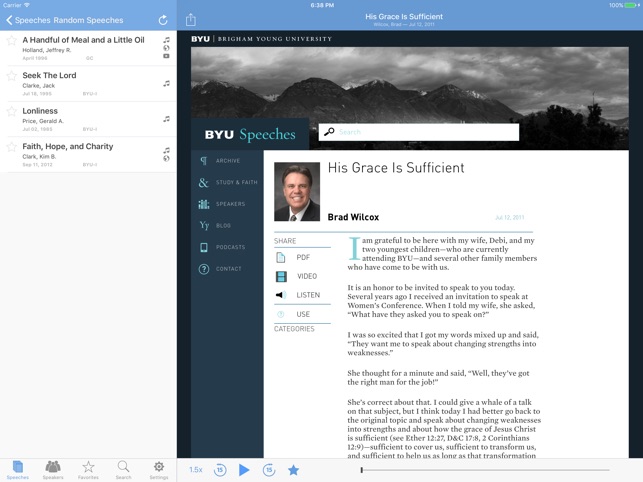The image size is (643, 482).
Task: Star the Lonliness speech
Action: pos(12,111)
